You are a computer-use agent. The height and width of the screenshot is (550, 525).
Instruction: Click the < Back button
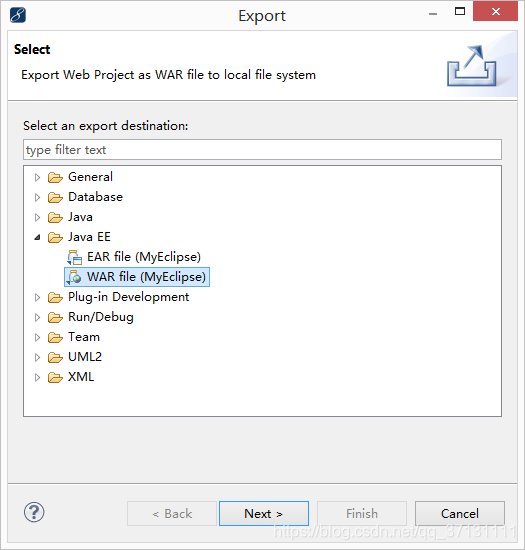pyautogui.click(x=172, y=514)
